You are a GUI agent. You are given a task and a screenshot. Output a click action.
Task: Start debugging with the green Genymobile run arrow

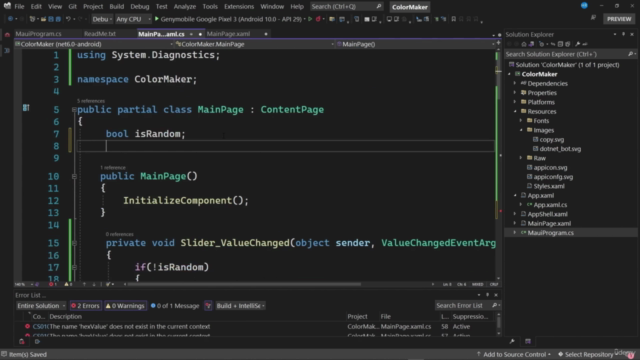click(157, 19)
